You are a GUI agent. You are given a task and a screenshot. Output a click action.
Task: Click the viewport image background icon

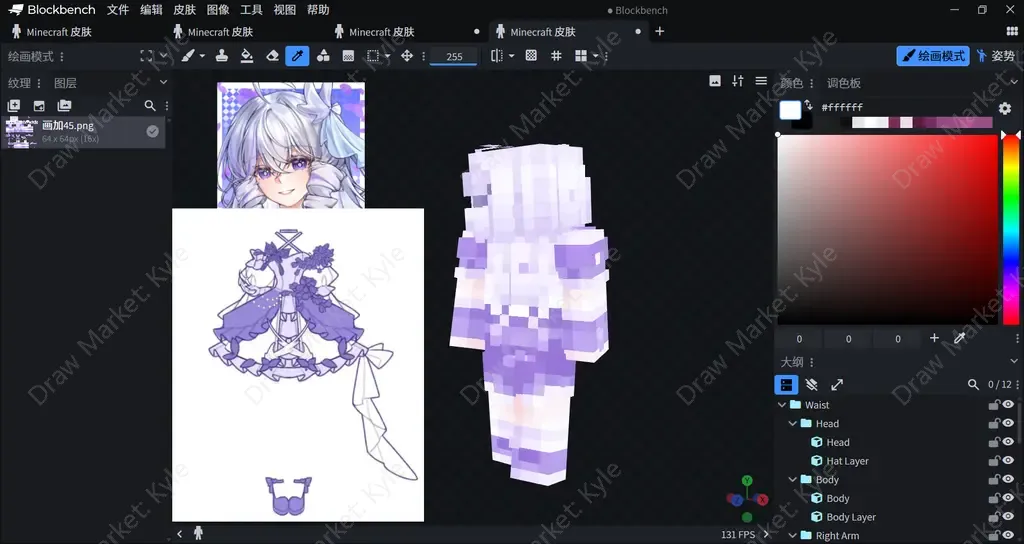pyautogui.click(x=715, y=81)
